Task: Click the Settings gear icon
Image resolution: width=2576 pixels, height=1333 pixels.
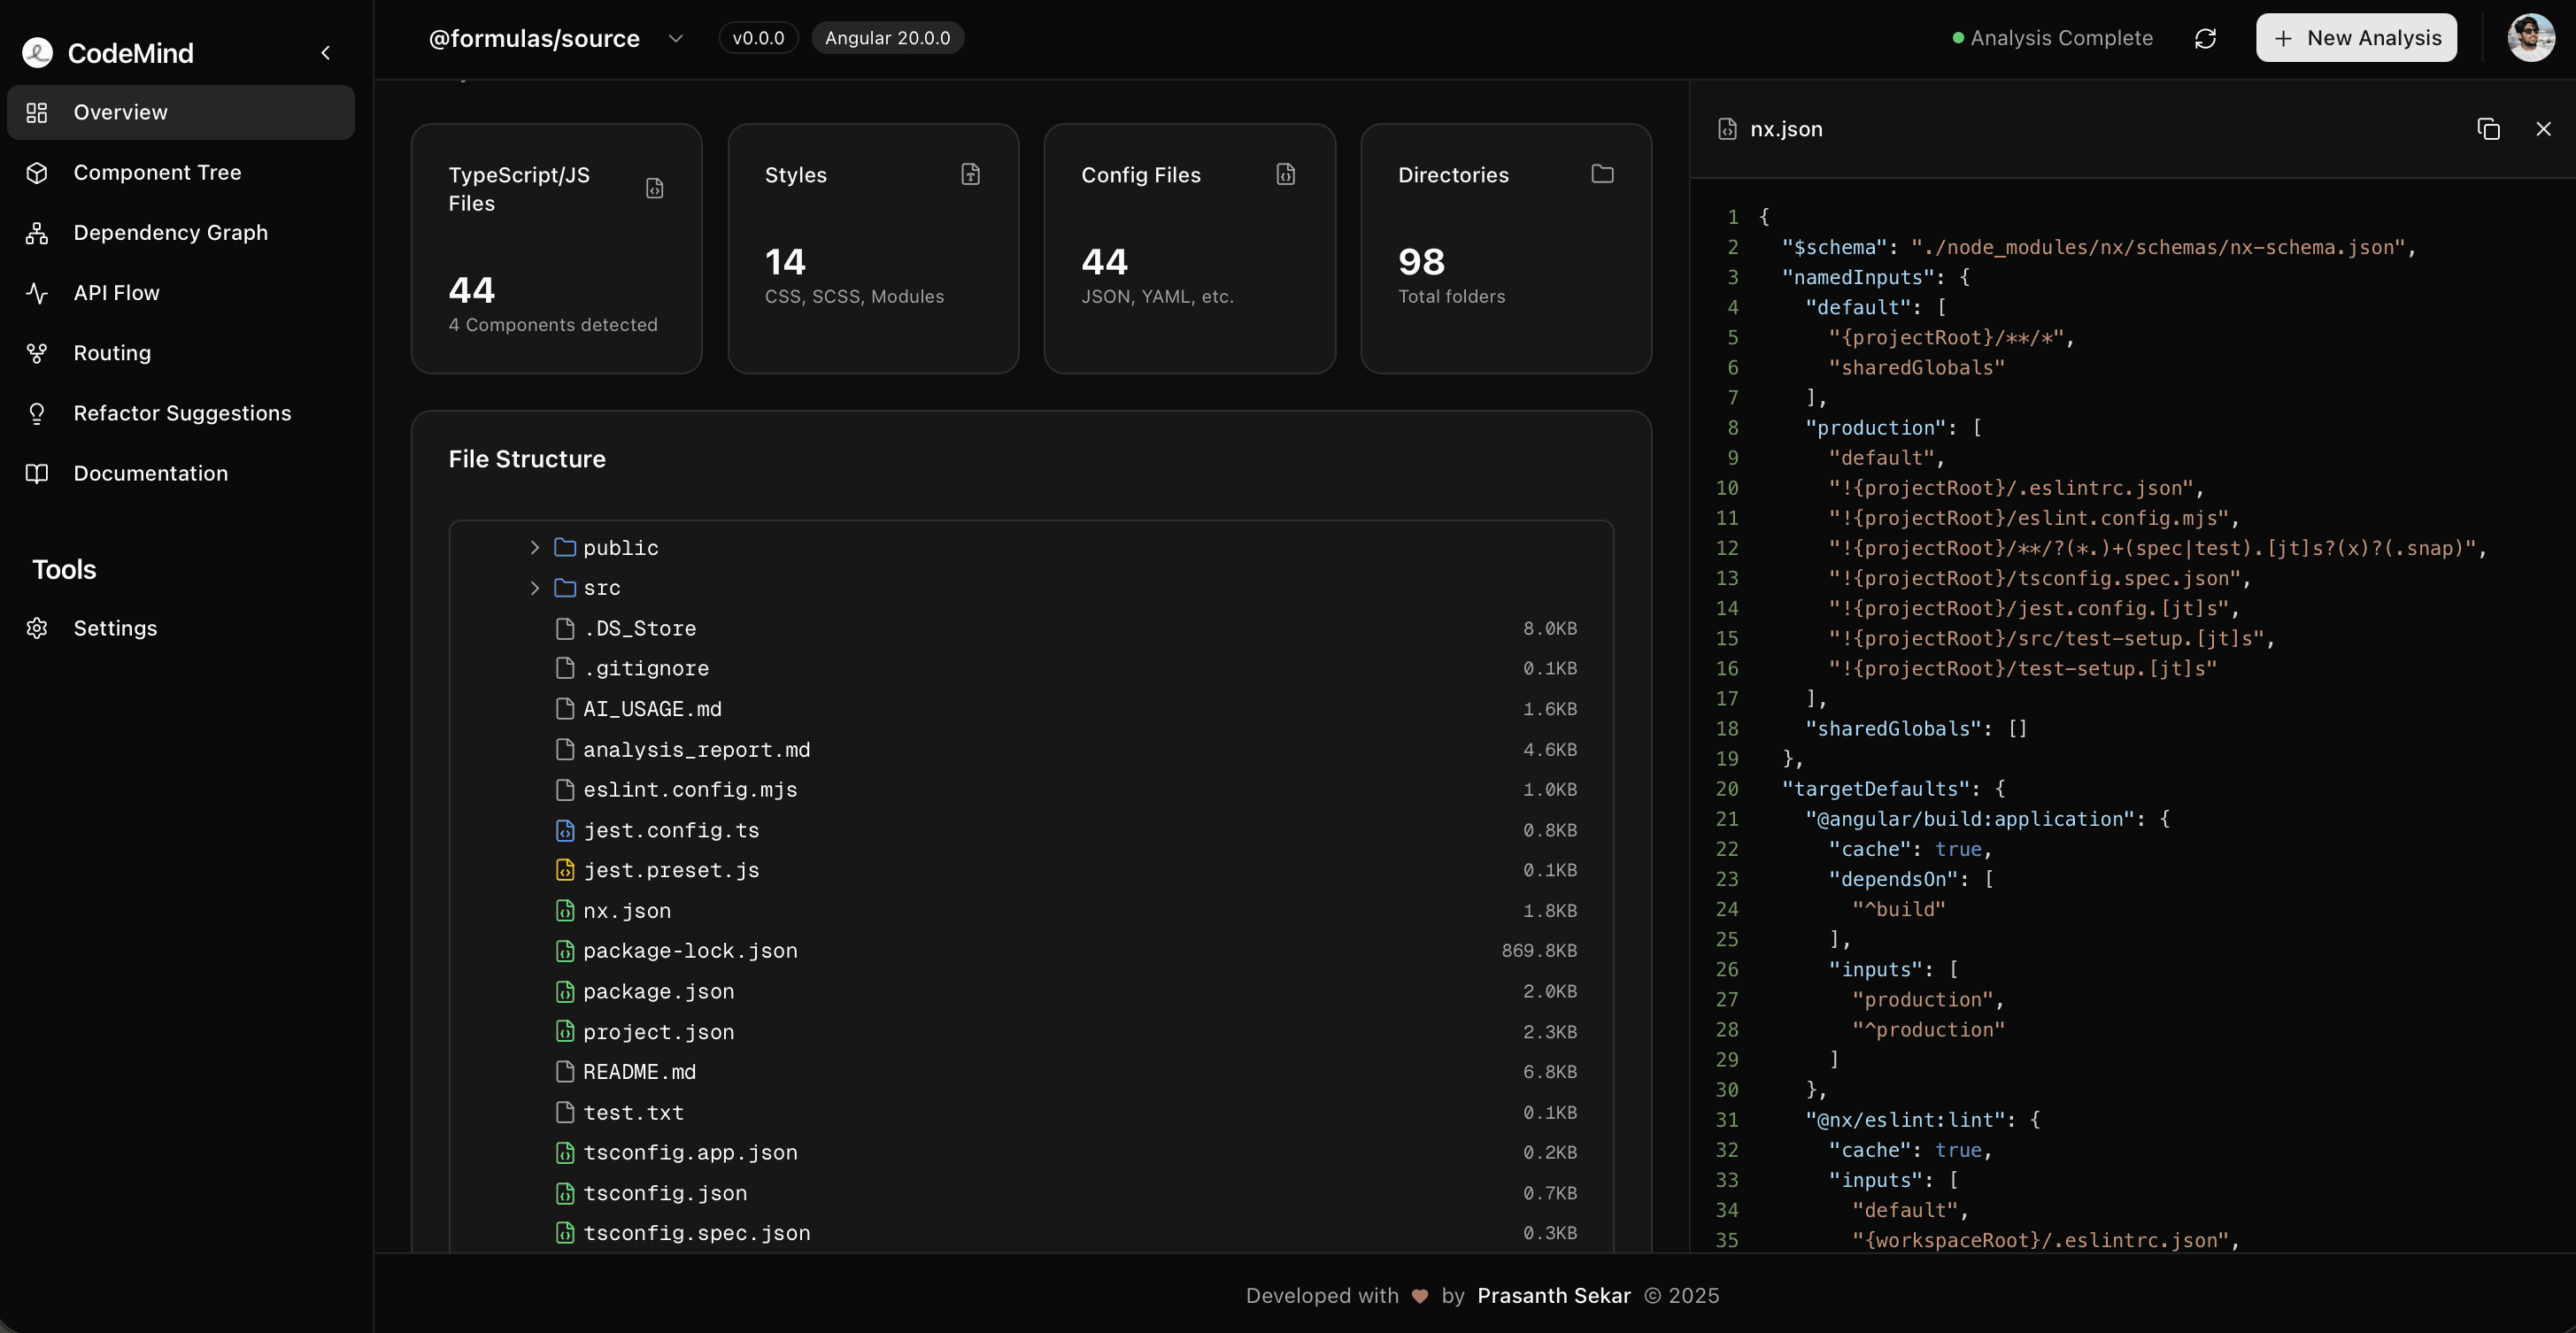Action: pyautogui.click(x=37, y=628)
